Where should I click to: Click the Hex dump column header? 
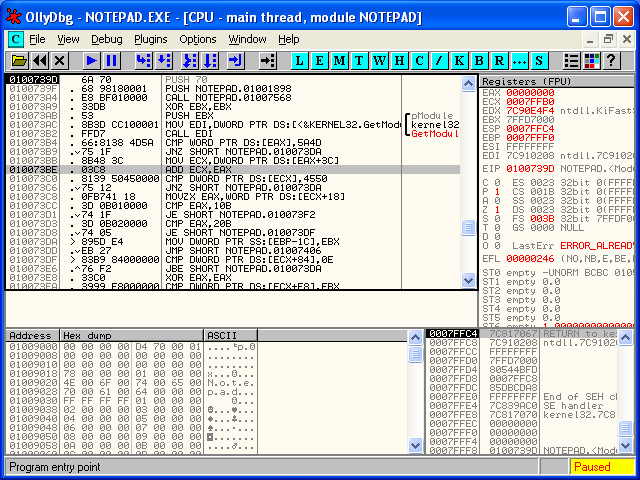click(x=131, y=336)
